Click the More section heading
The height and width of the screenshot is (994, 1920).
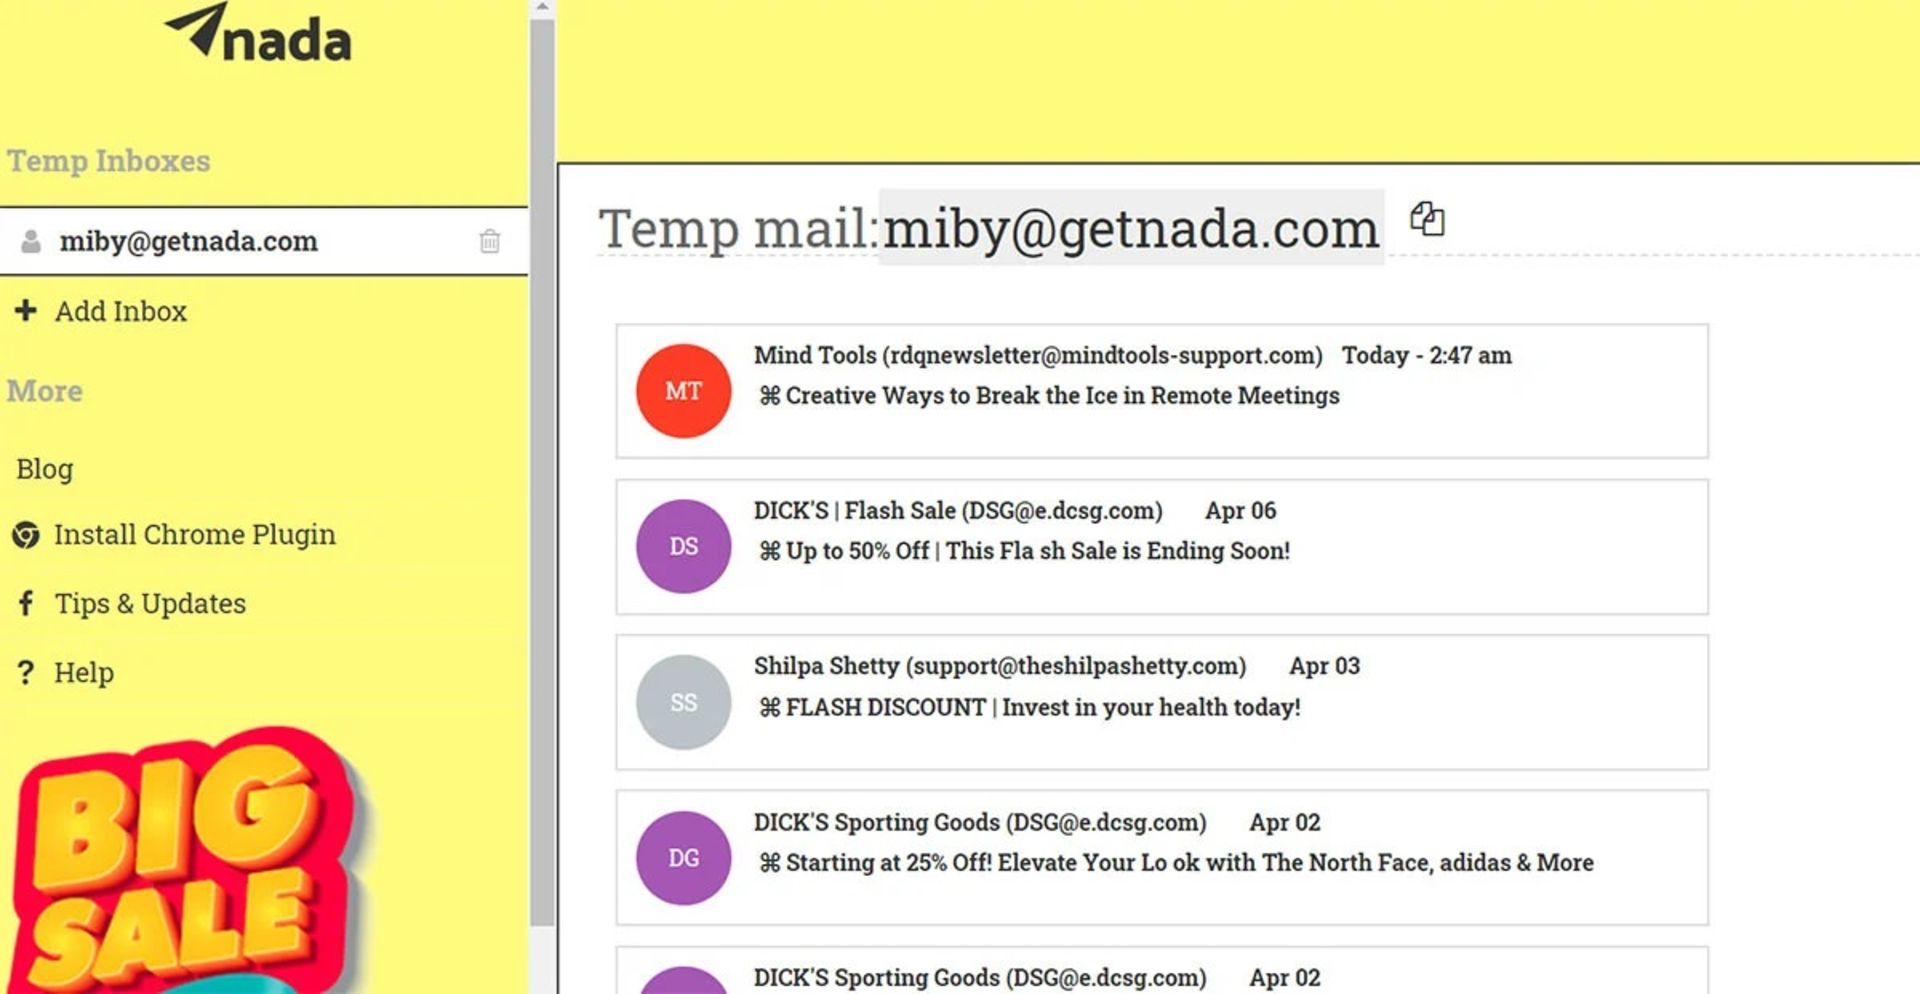click(x=45, y=391)
